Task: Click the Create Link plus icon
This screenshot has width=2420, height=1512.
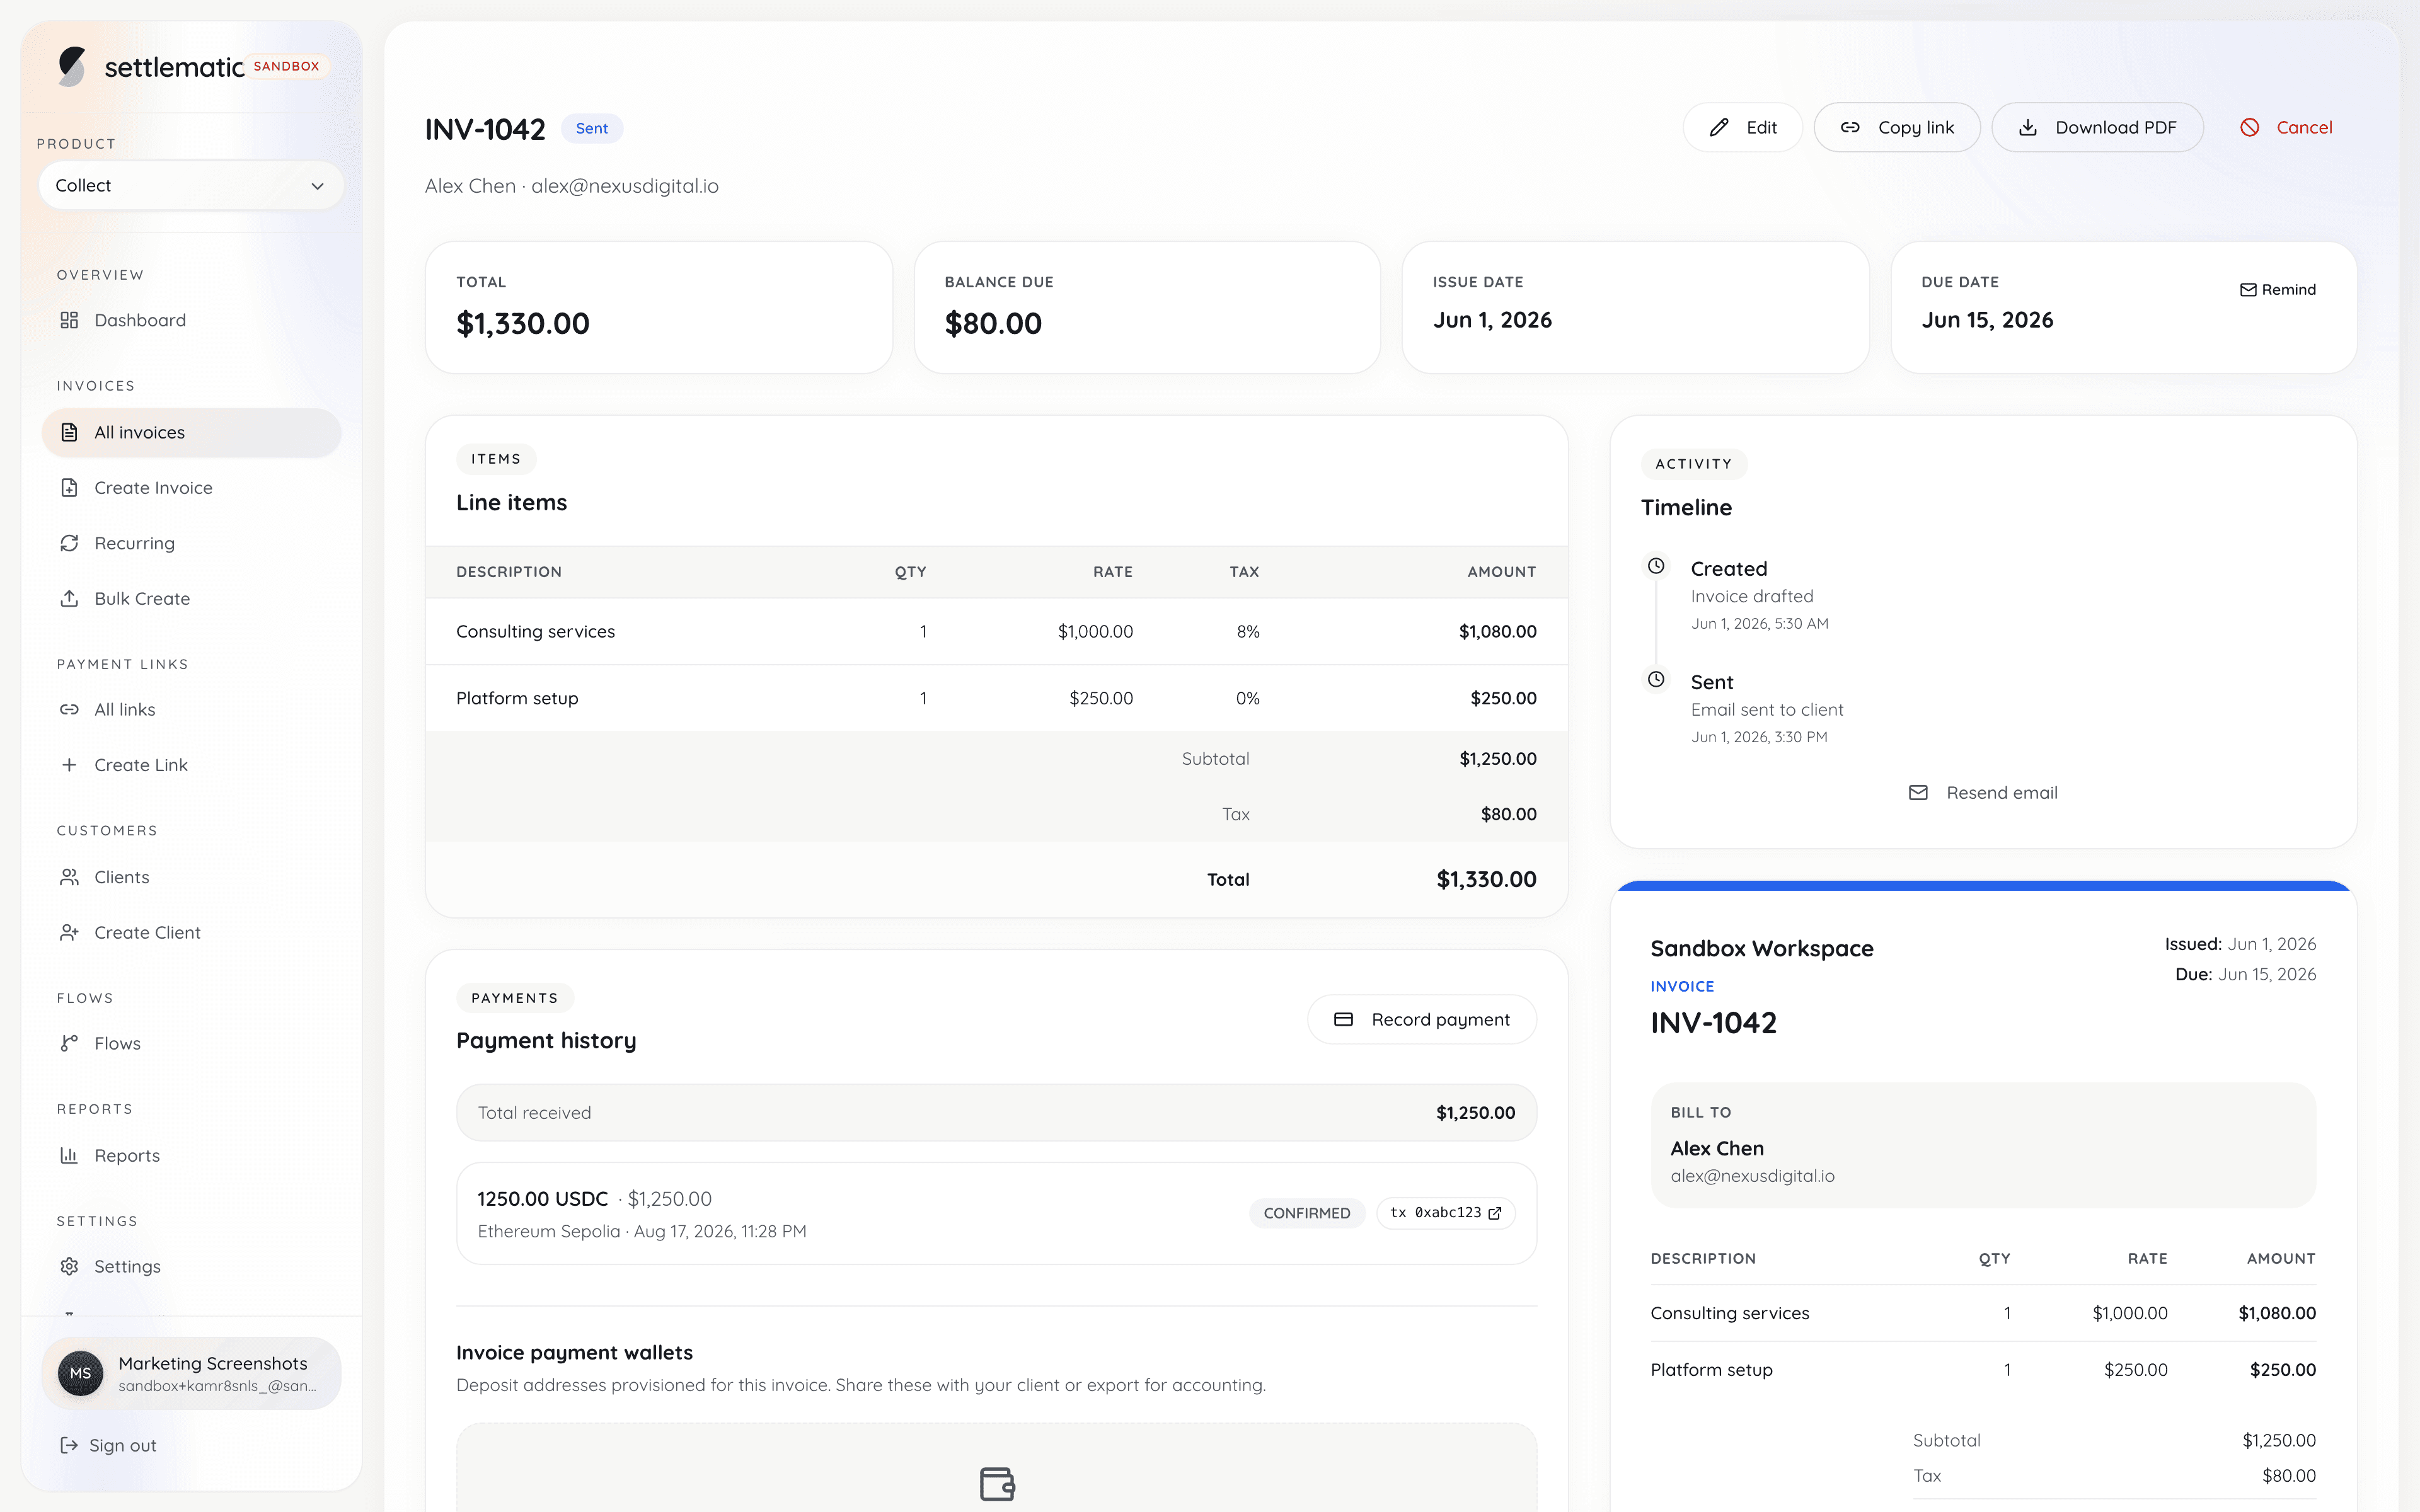Action: coord(69,765)
